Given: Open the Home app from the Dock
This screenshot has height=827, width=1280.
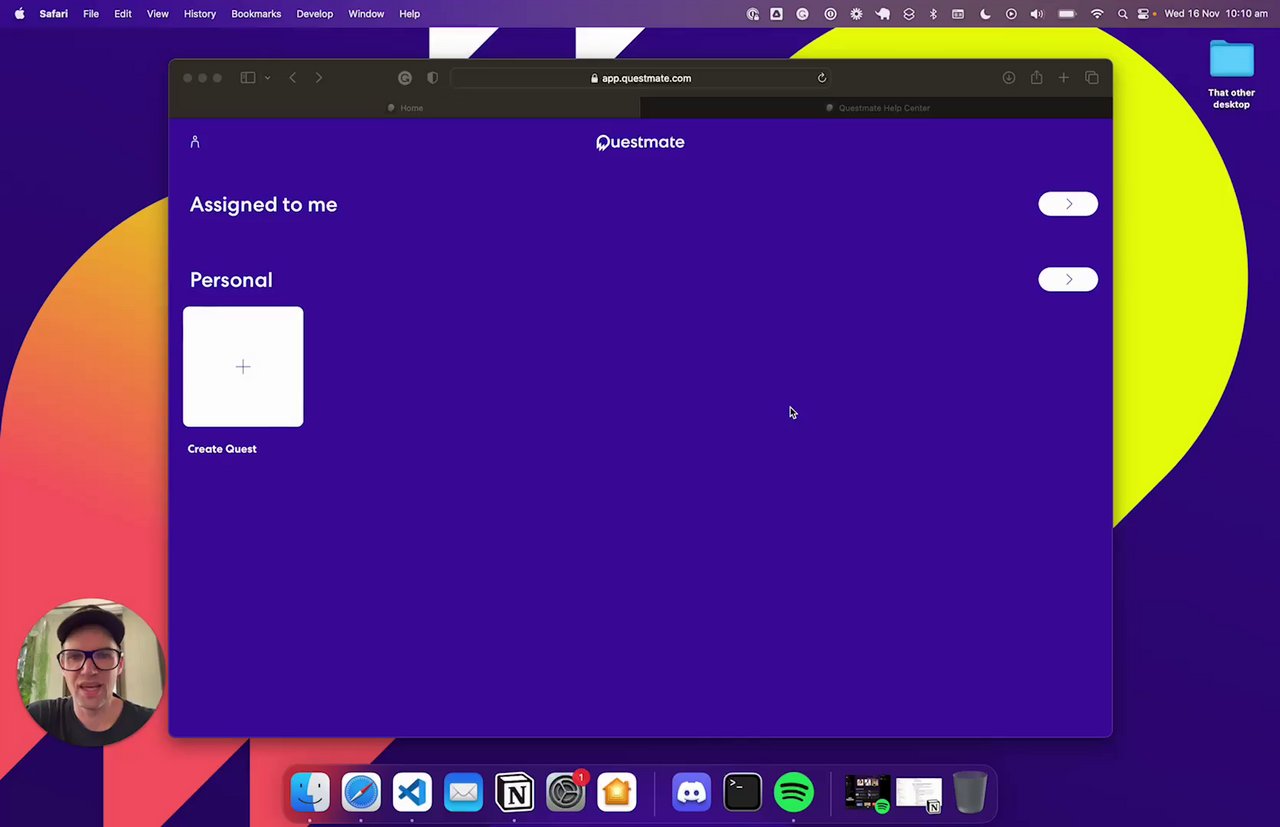Looking at the screenshot, I should (617, 793).
